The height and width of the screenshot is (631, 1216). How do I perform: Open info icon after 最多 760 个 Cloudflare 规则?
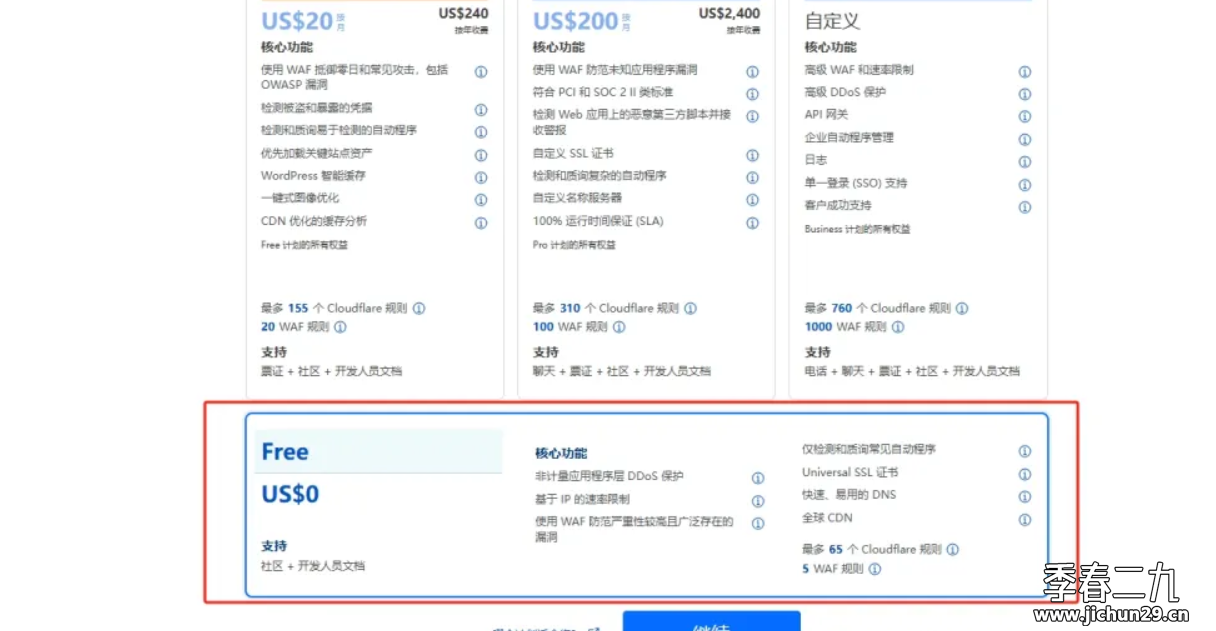point(962,309)
